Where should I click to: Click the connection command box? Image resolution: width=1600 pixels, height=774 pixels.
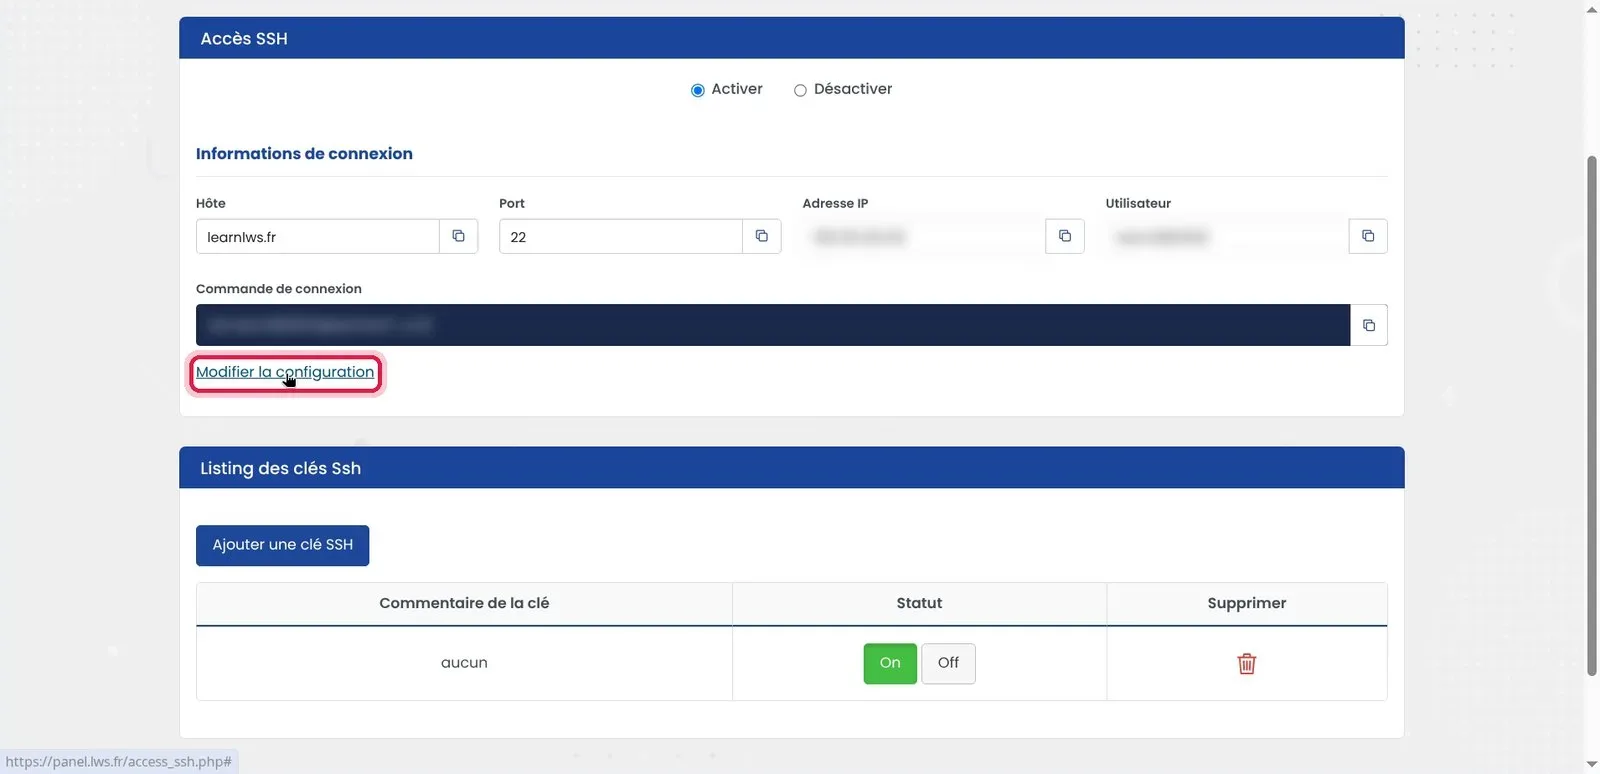tap(773, 325)
